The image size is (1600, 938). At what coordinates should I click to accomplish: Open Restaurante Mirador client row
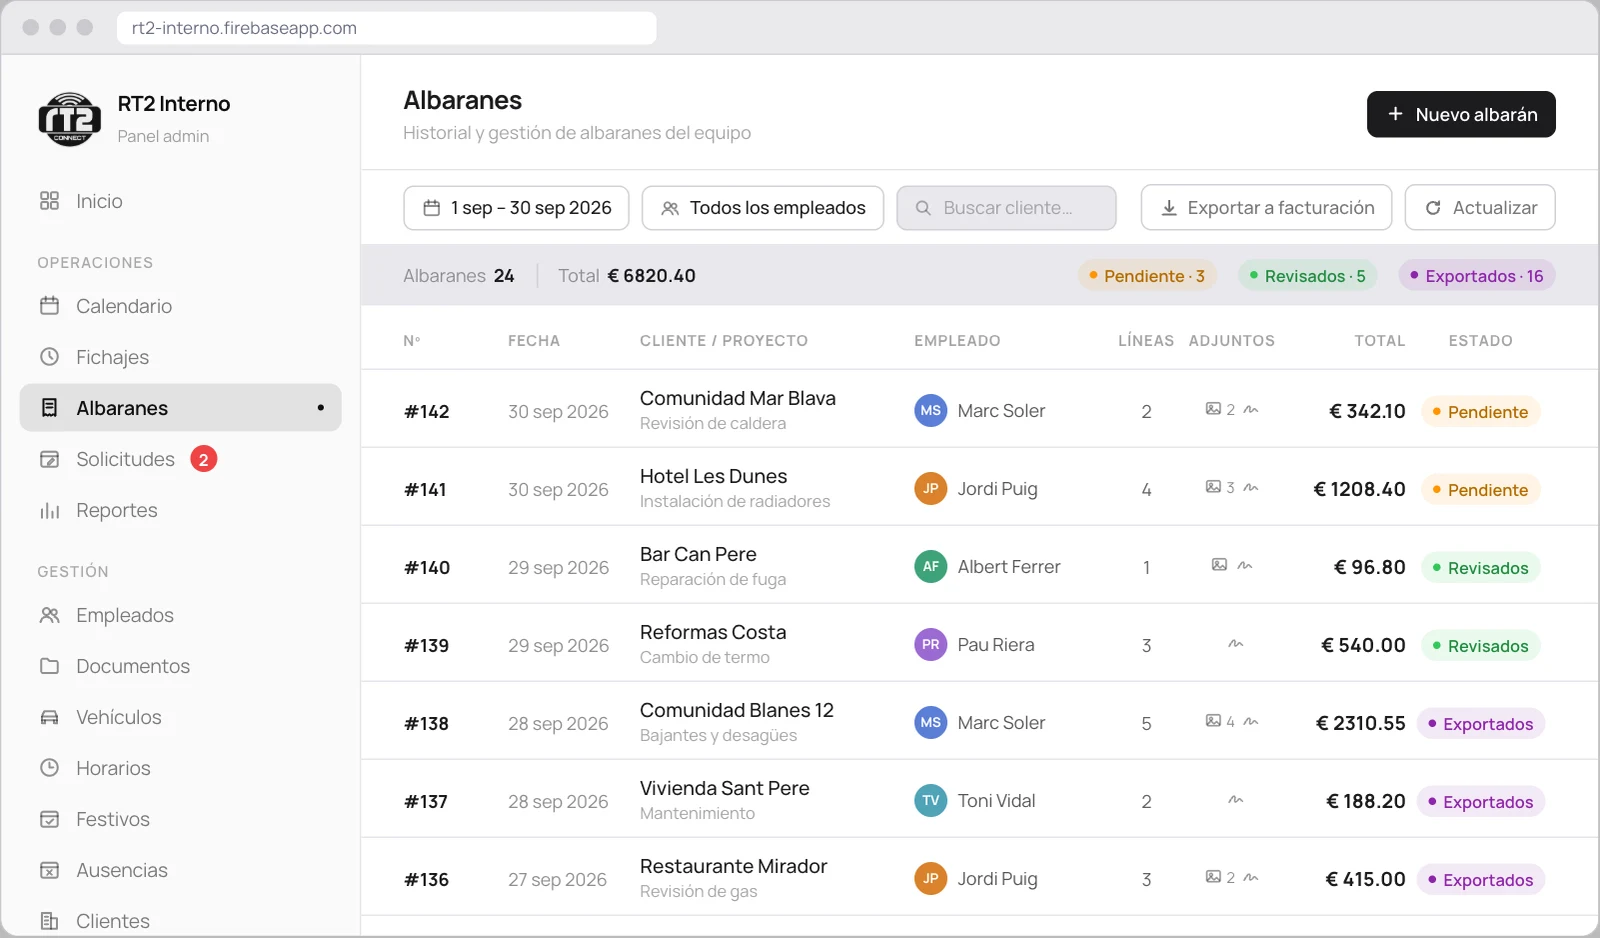980,877
